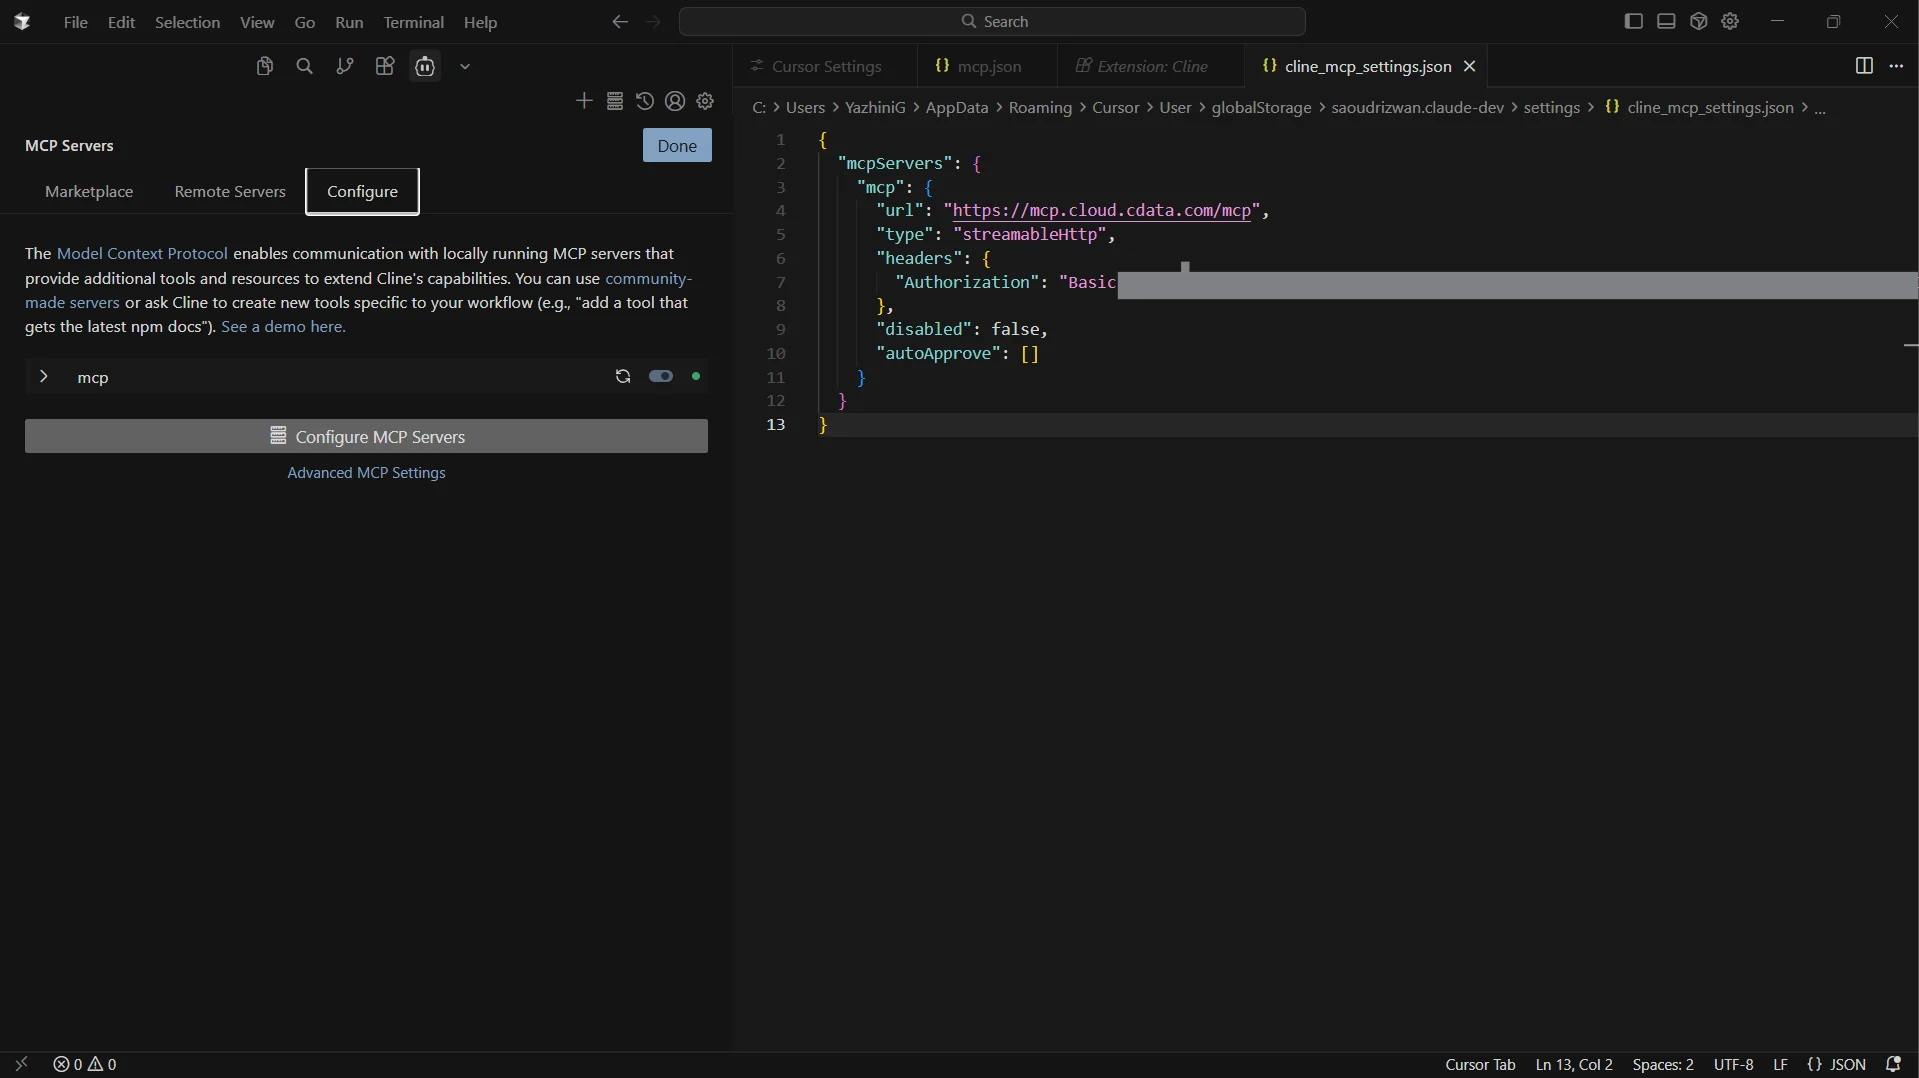The height and width of the screenshot is (1078, 1919).
Task: Open the Explorer files icon
Action: (264, 66)
